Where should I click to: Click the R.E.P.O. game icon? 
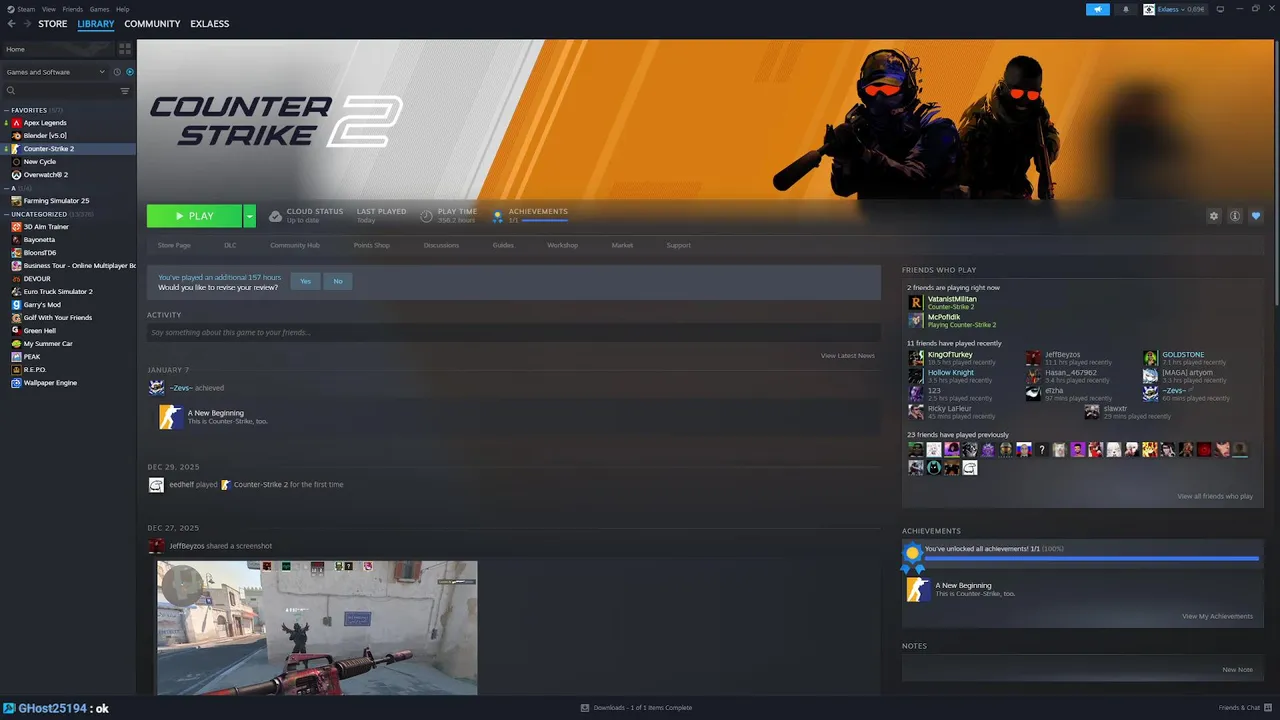[x=16, y=370]
